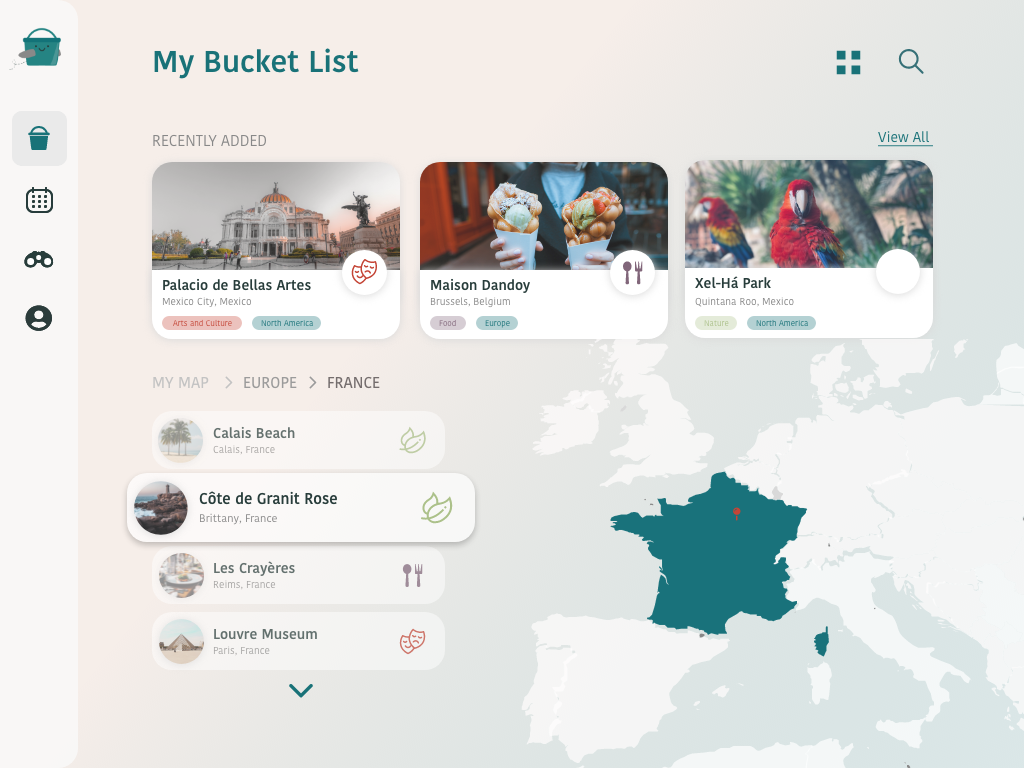Click North America tag on Xel-Há Park
1024x768 pixels.
(x=782, y=323)
